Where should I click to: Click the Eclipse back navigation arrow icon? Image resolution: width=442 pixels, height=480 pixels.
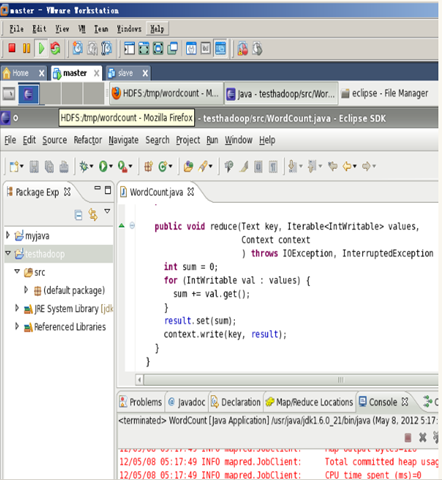(x=347, y=166)
